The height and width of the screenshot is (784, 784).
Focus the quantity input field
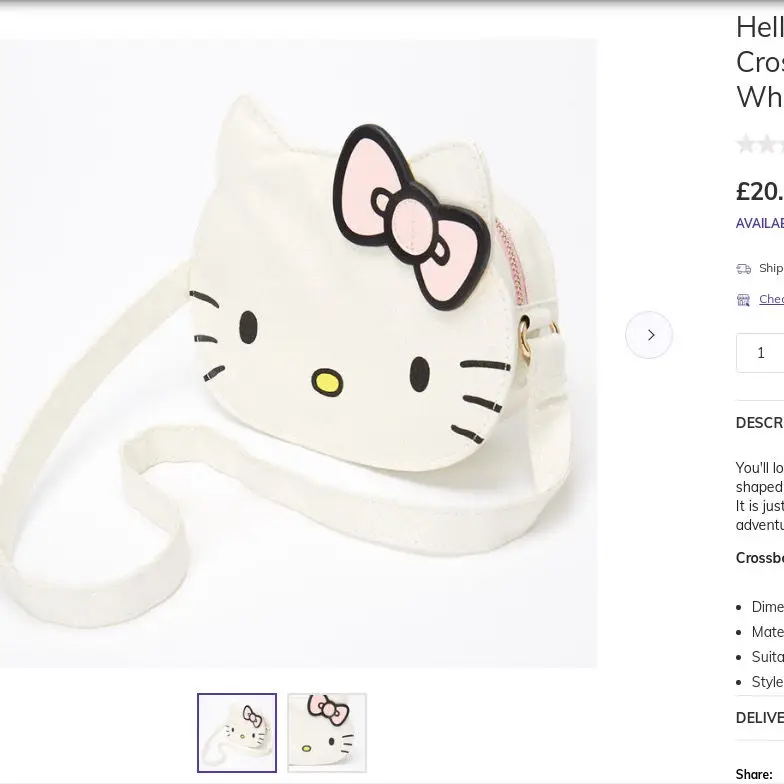coord(761,353)
